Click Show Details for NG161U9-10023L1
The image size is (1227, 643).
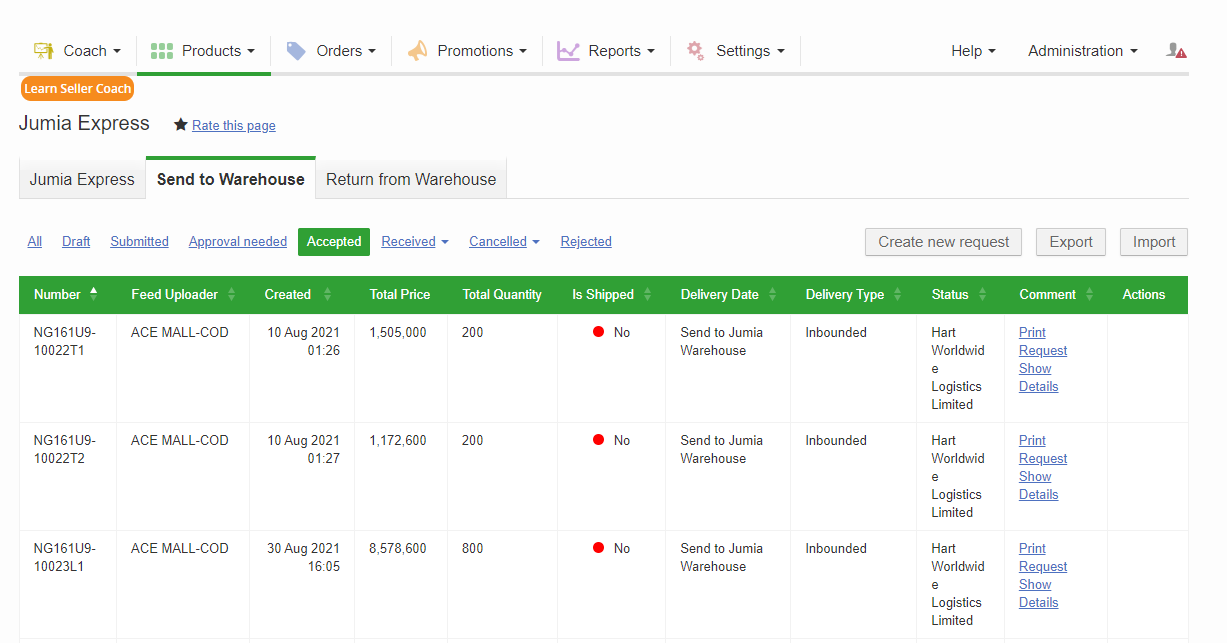click(x=1038, y=593)
